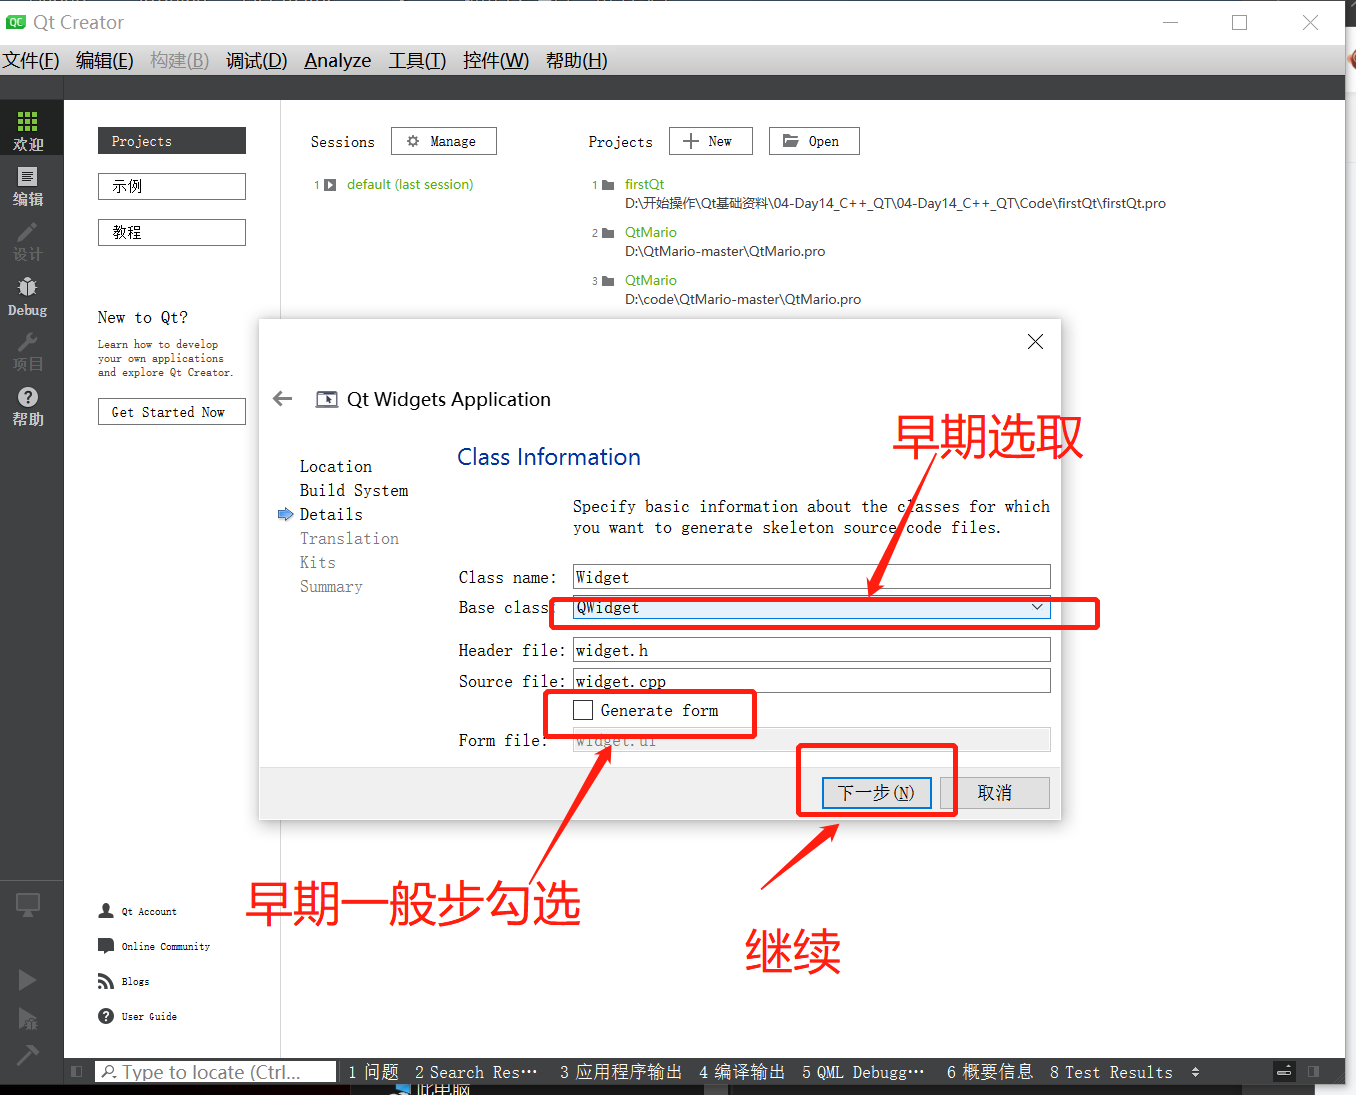The height and width of the screenshot is (1095, 1356).
Task: Click the Open project button
Action: tap(814, 141)
